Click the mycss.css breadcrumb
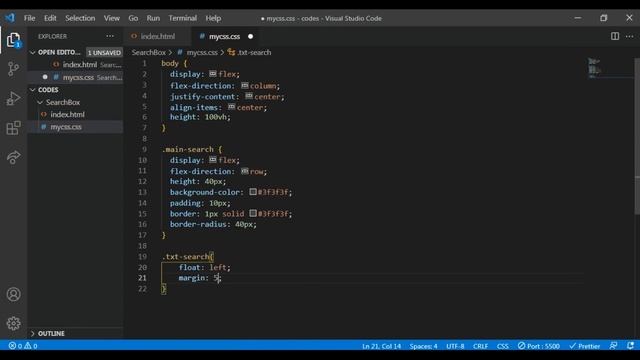The height and width of the screenshot is (360, 640). (x=202, y=52)
